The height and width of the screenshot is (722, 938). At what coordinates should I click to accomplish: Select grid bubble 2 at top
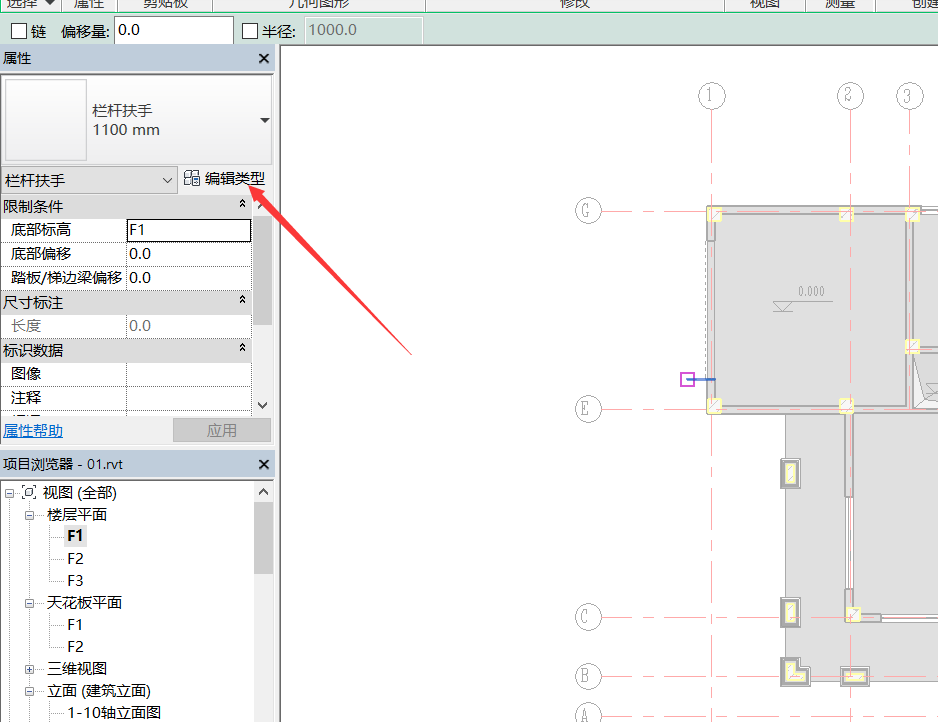pyautogui.click(x=848, y=96)
